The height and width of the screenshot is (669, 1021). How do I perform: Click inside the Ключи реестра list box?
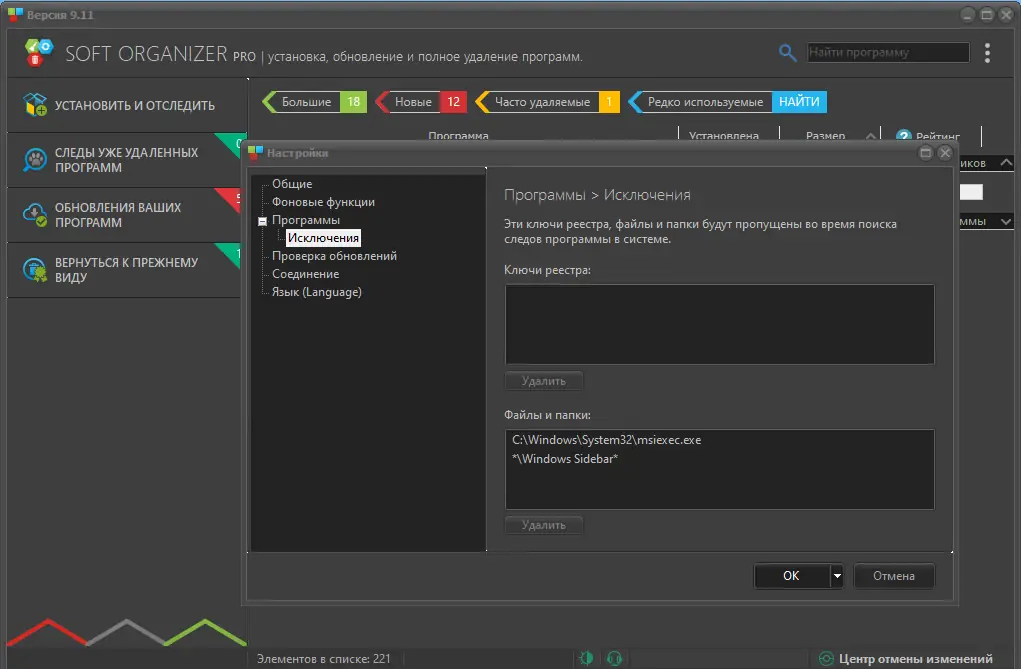[720, 324]
